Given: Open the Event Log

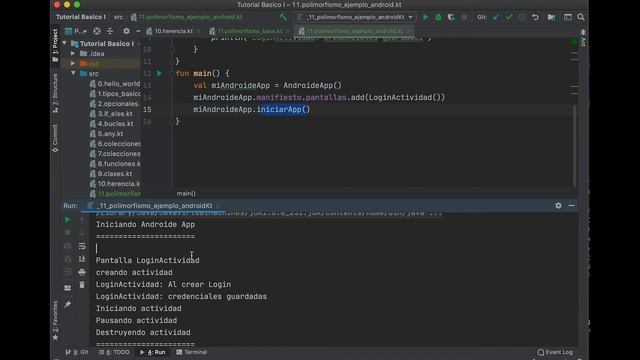Looking at the screenshot, I should point(555,352).
